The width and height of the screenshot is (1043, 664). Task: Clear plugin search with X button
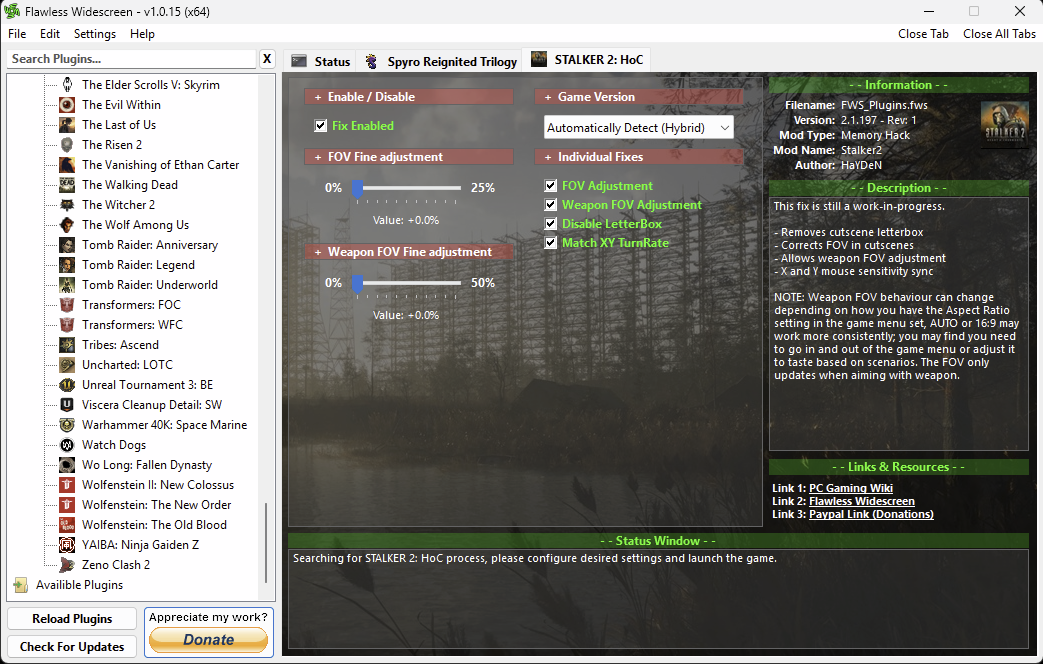267,59
